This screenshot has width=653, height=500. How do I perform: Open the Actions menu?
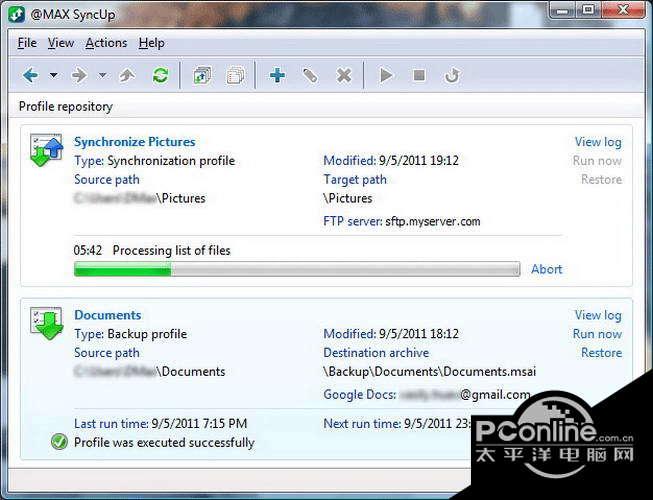(106, 43)
